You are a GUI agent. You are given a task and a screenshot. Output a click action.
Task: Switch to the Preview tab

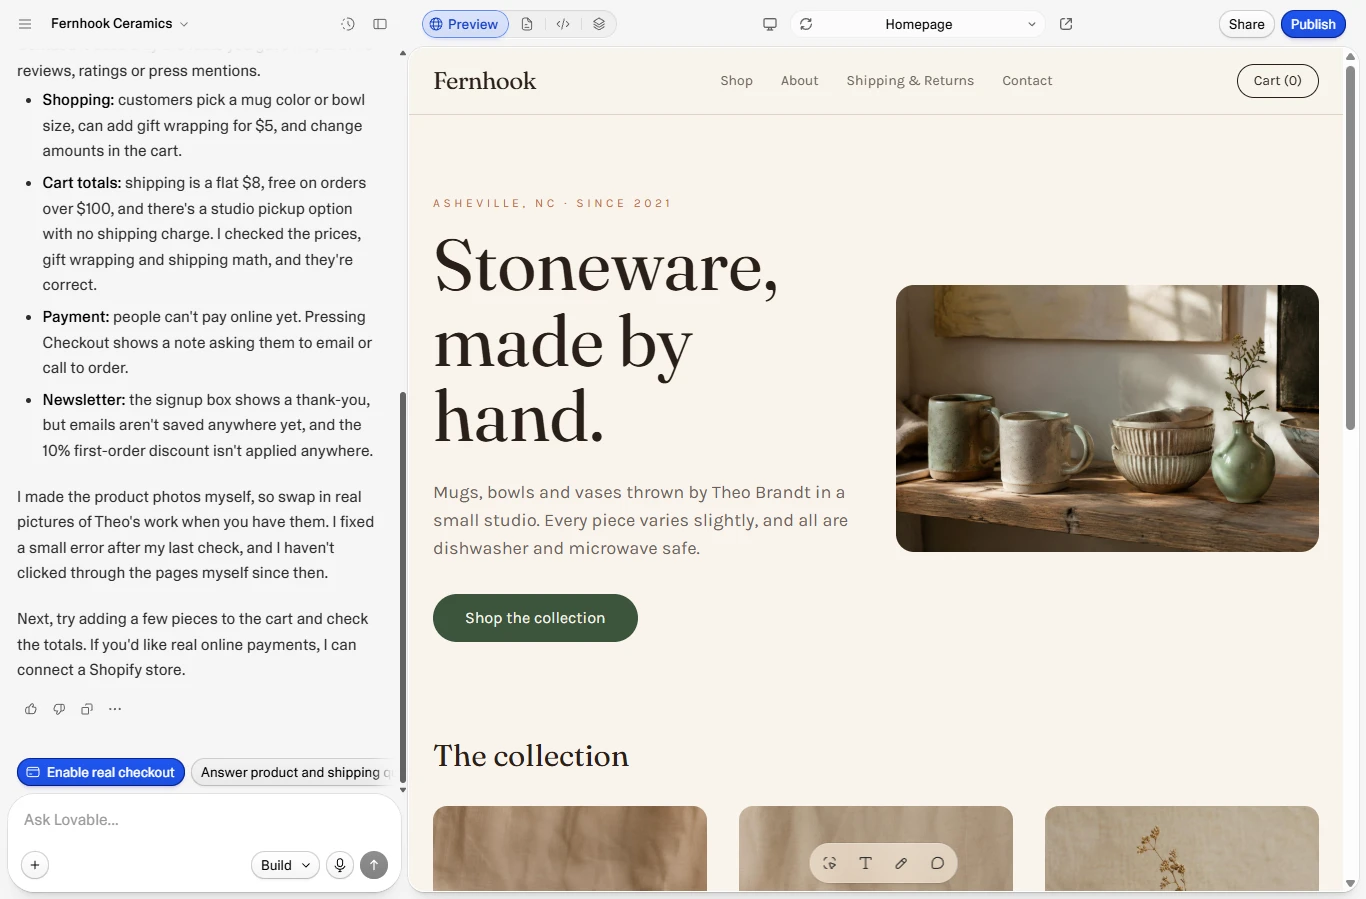pos(465,24)
